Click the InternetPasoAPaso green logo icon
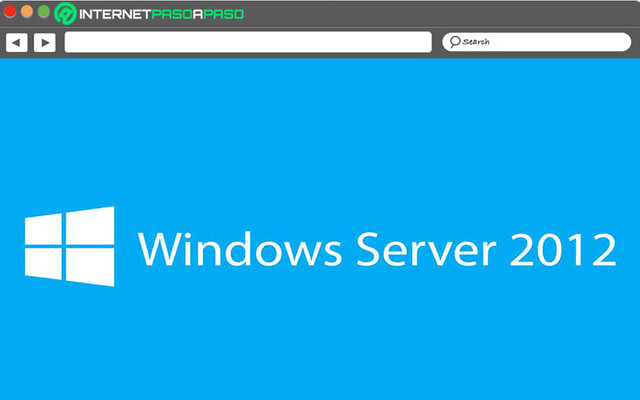This screenshot has width=640, height=400. (65, 13)
